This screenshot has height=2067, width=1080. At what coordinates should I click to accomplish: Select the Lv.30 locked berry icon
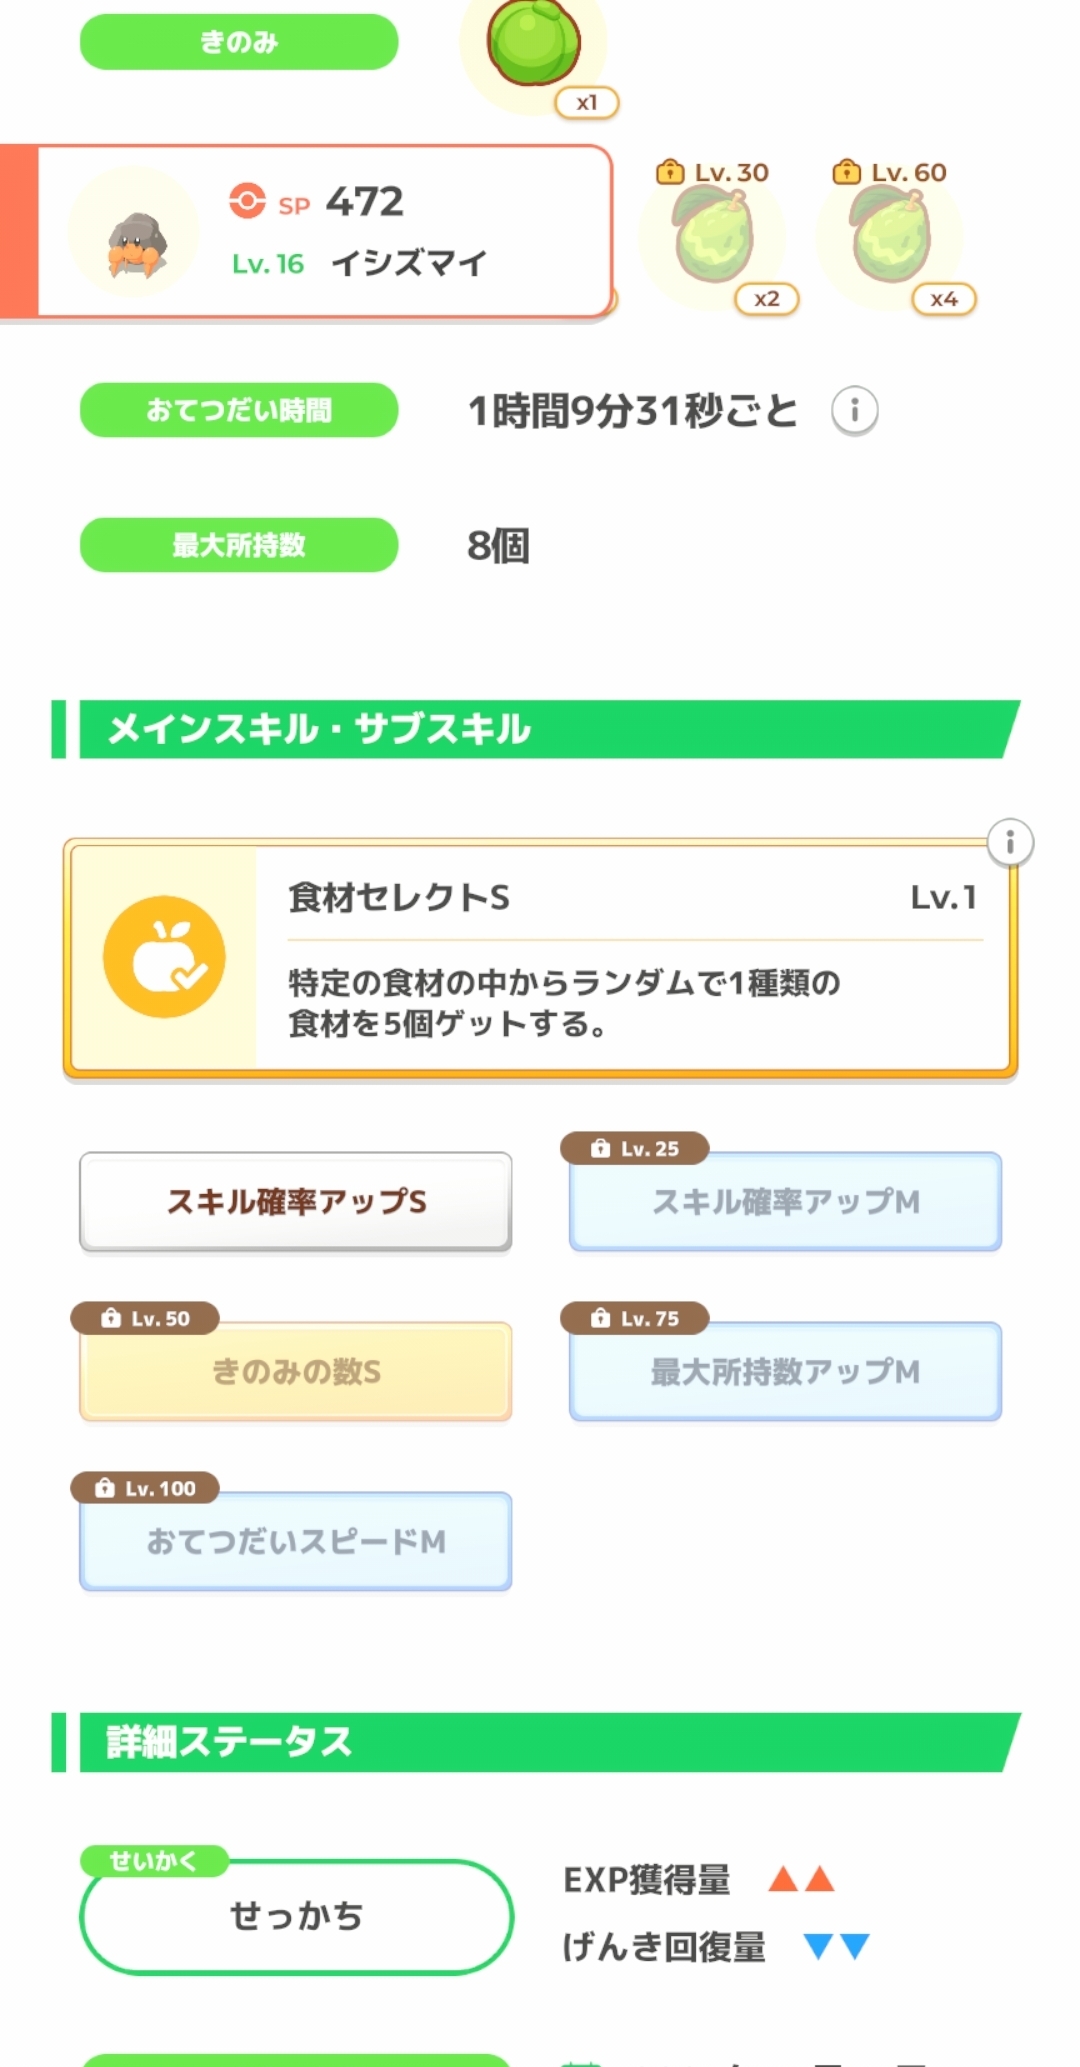[x=713, y=237]
